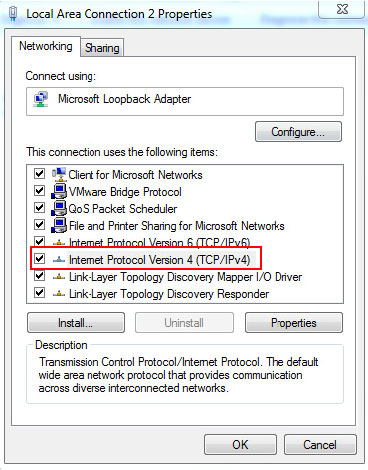Click the Client for Microsoft Networks icon

tap(59, 174)
